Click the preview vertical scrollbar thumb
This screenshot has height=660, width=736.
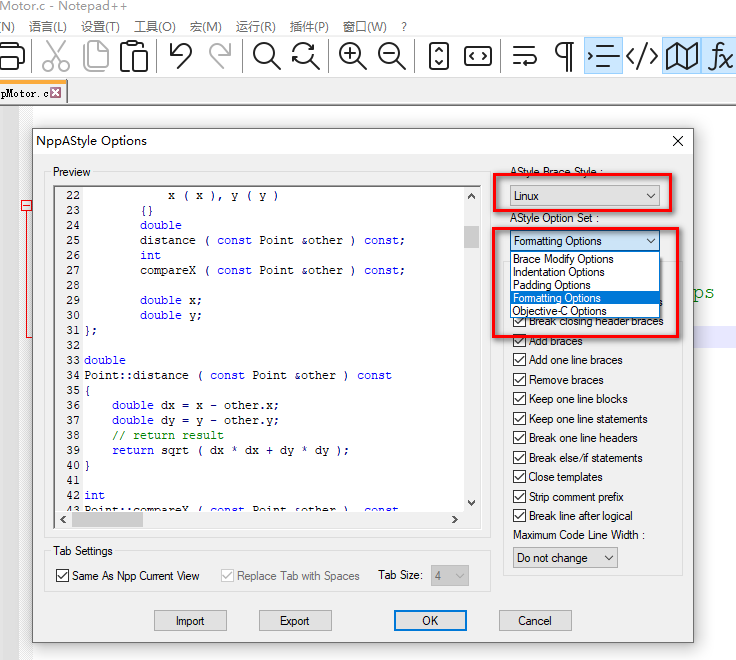pos(471,237)
